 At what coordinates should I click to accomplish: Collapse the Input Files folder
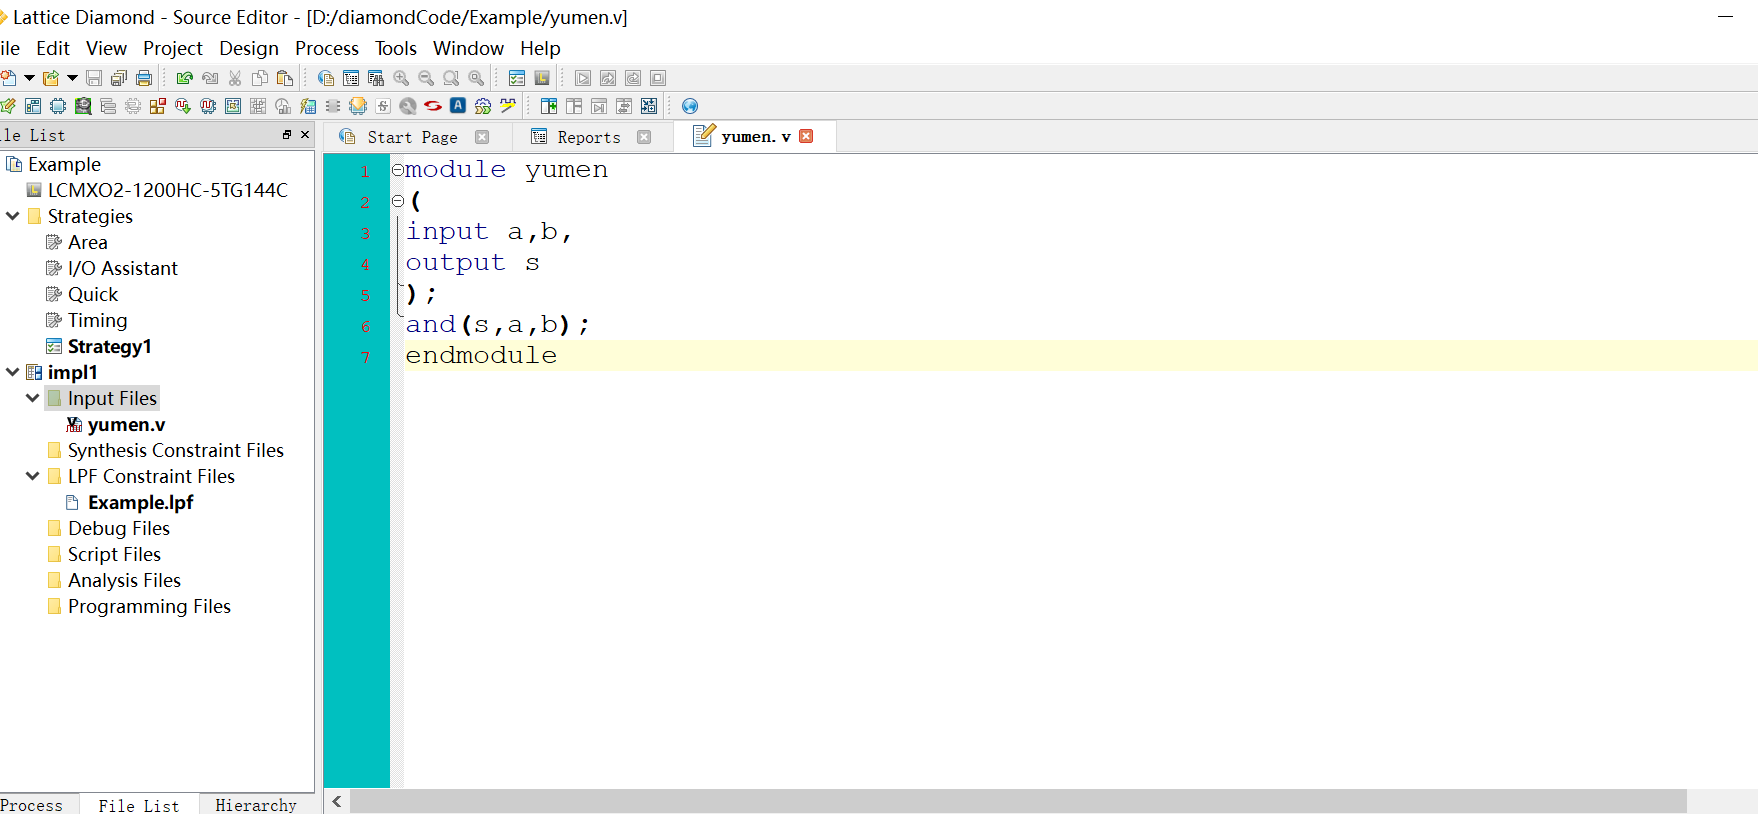pos(33,398)
